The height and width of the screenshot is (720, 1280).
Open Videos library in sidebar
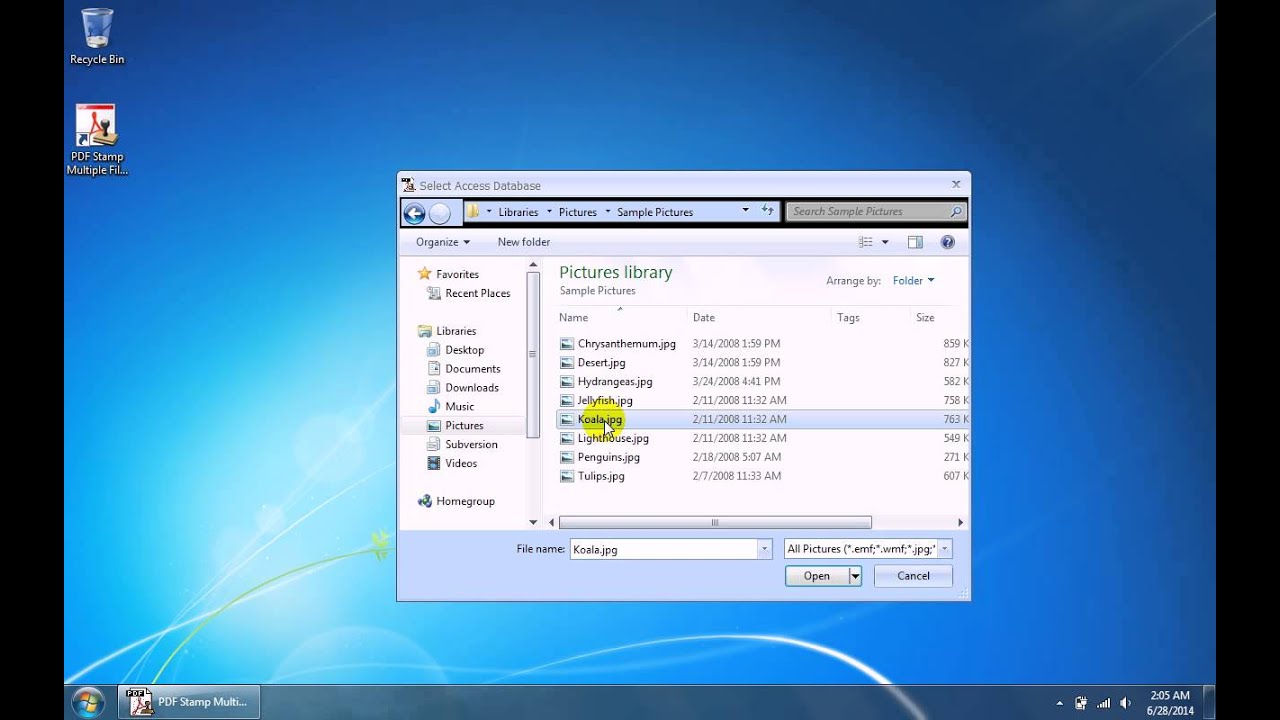point(452,464)
